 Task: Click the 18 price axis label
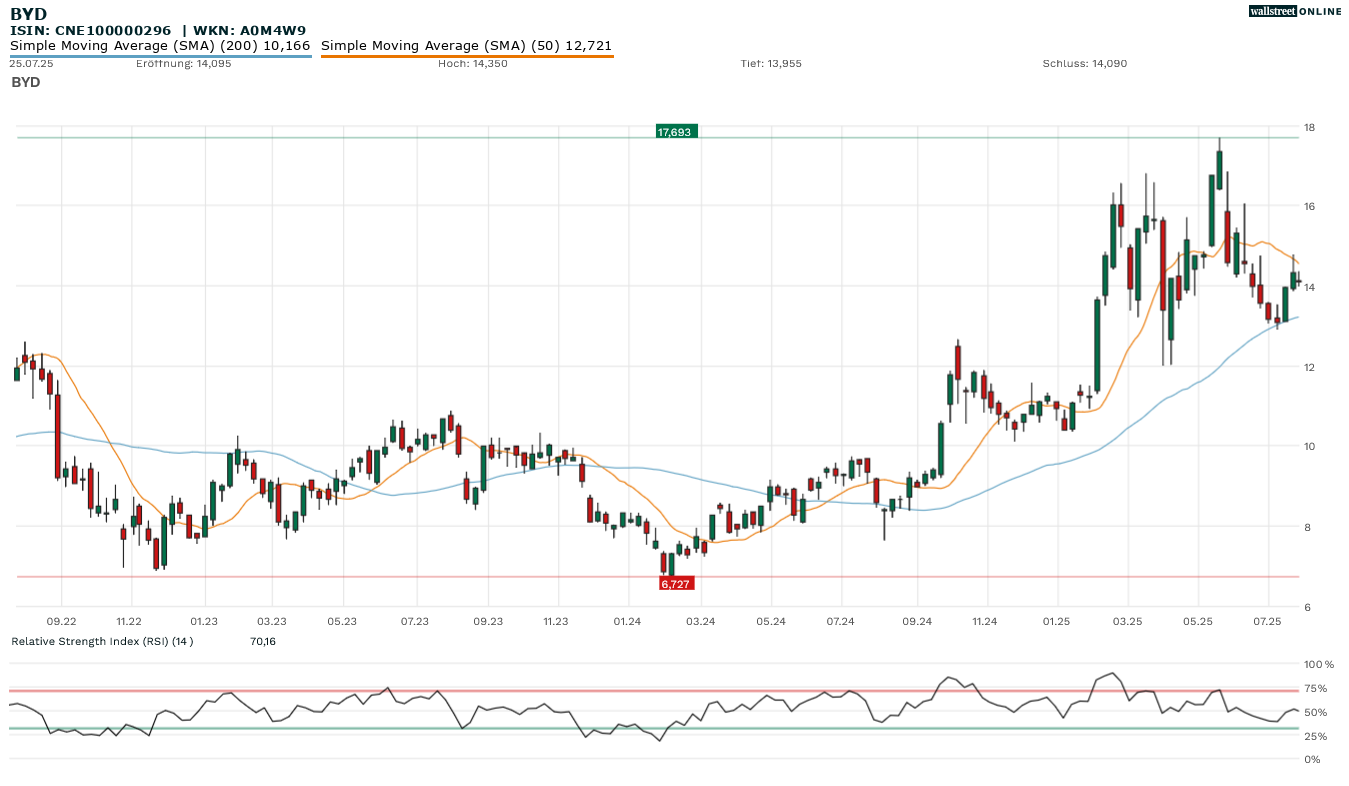(x=1309, y=127)
